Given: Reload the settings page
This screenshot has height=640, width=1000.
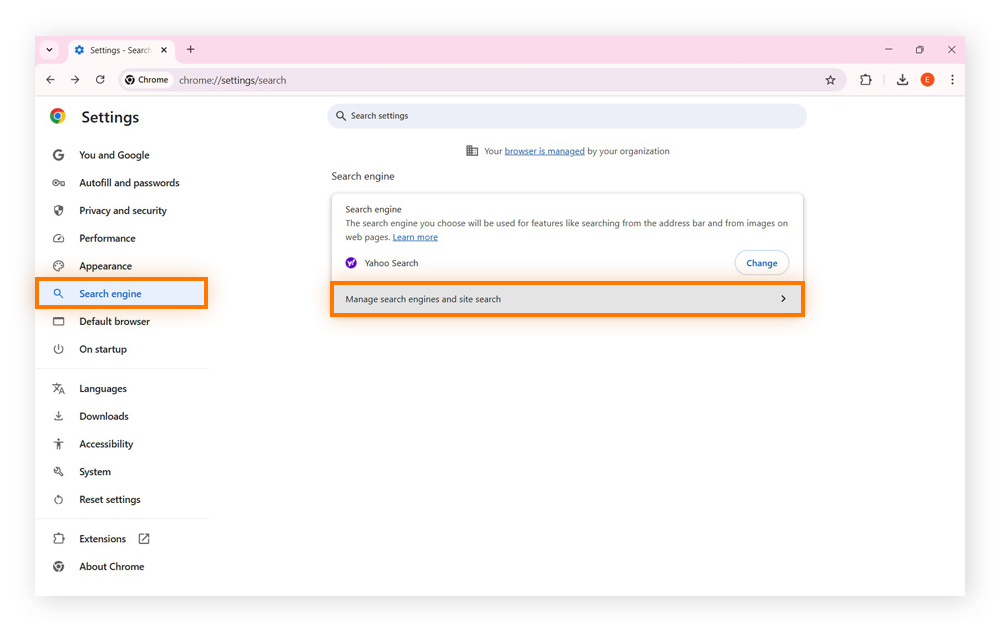Looking at the screenshot, I should 100,79.
